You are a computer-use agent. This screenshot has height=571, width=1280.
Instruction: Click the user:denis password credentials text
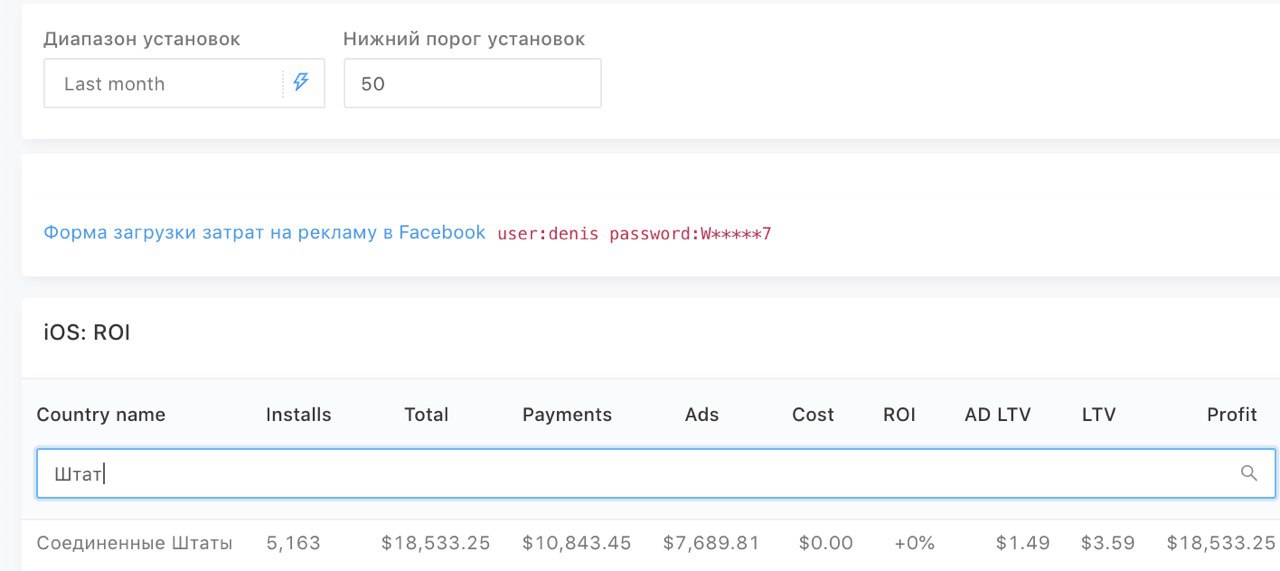click(634, 234)
